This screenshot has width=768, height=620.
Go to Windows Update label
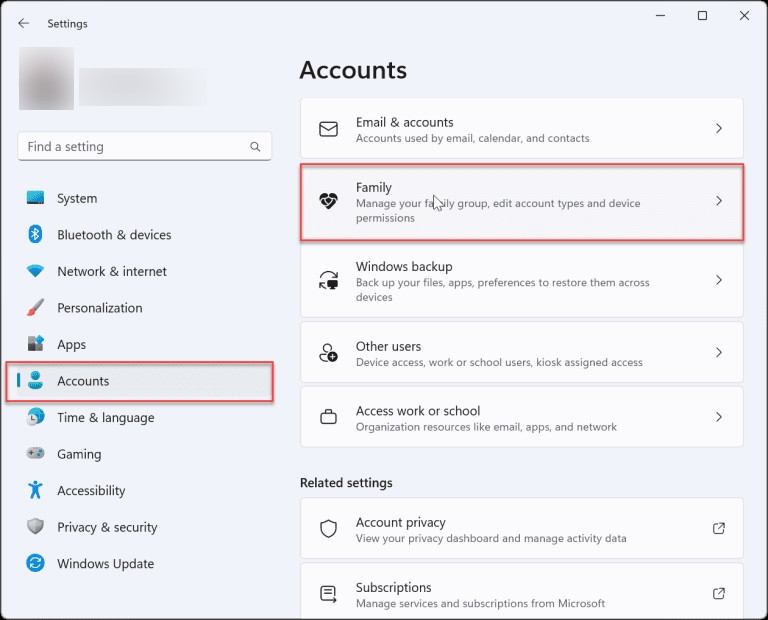[105, 564]
